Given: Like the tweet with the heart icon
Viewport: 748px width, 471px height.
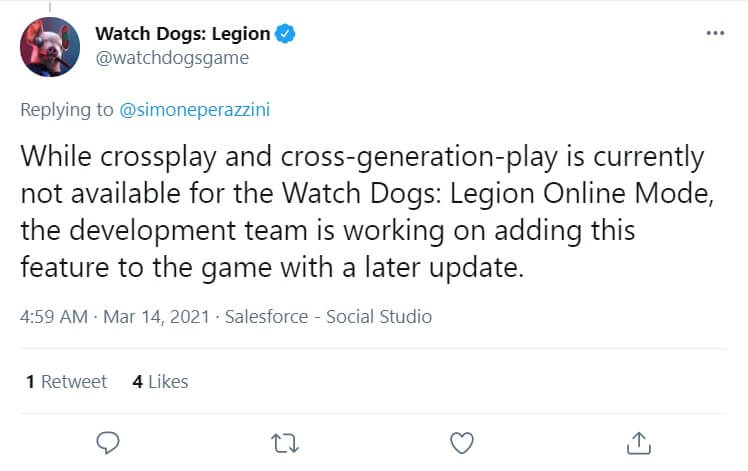Looking at the screenshot, I should pos(461,442).
